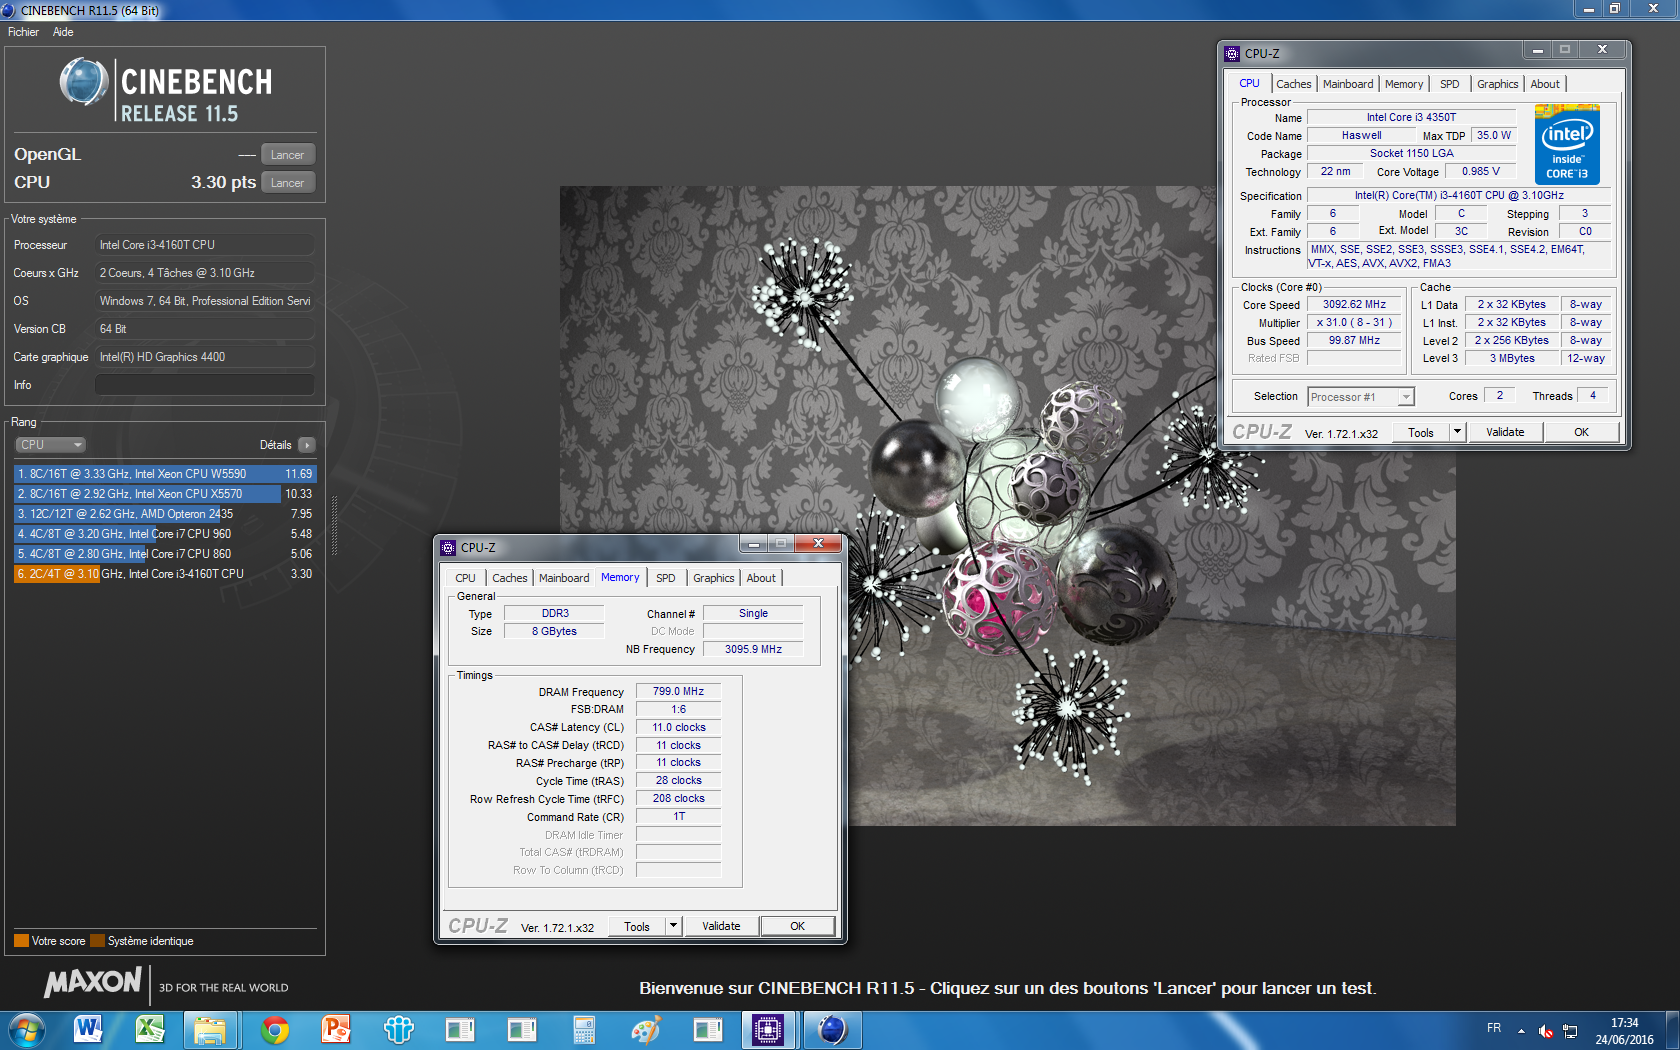The width and height of the screenshot is (1680, 1050).
Task: Open Mainboard tab in Memory CPU-Z window
Action: pos(564,578)
